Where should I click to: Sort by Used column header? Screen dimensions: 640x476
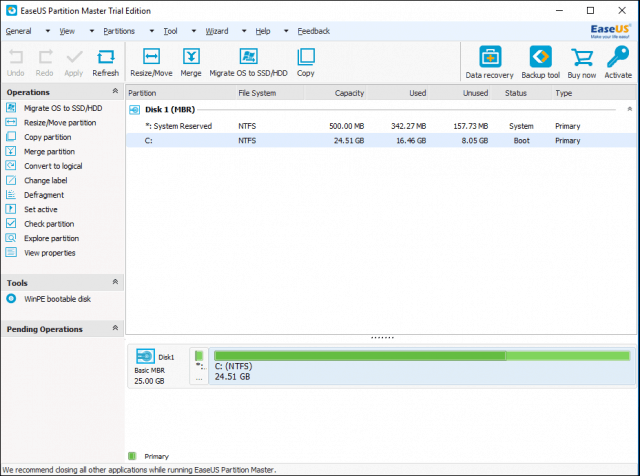398,93
